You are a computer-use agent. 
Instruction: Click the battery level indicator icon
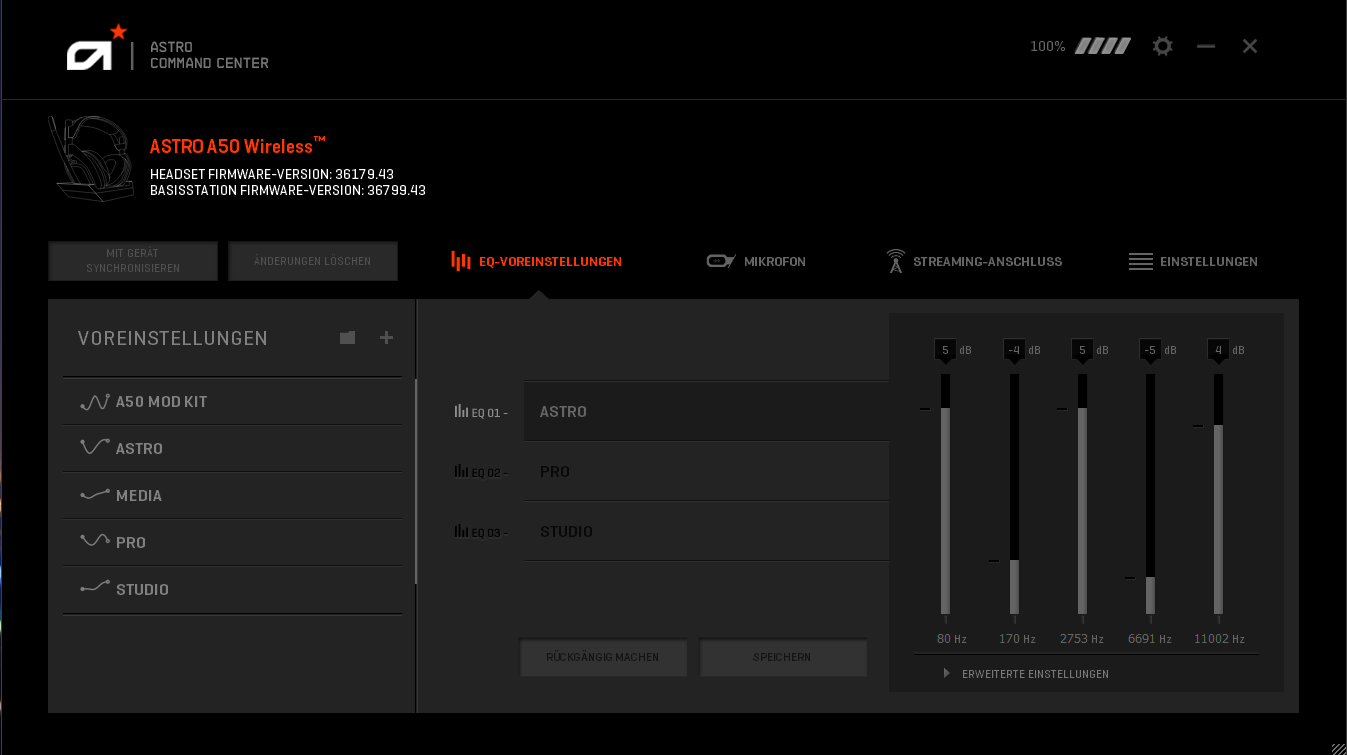tap(1102, 46)
